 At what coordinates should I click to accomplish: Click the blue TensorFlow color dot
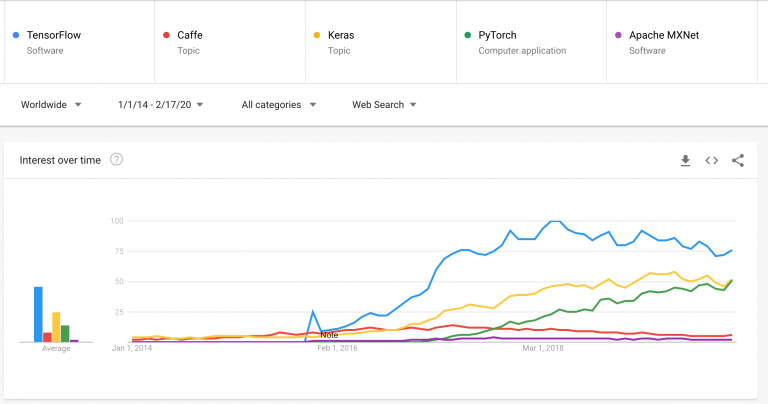[x=15, y=35]
